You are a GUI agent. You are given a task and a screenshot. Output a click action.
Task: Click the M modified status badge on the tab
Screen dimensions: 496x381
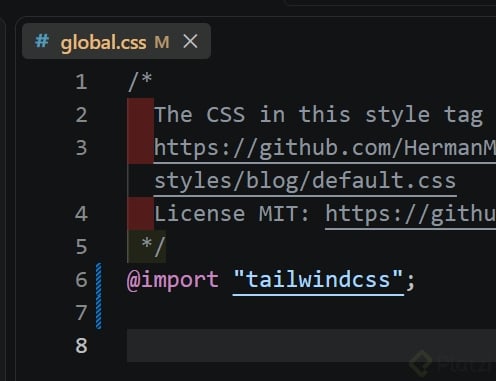(x=162, y=42)
